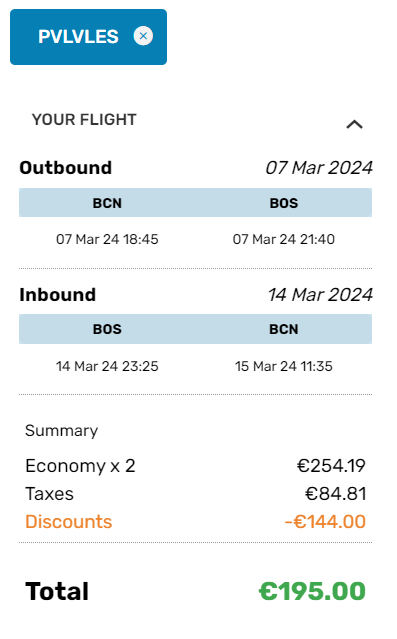The image size is (397, 639).
Task: Click the YOUR FLIGHT heading
Action: [84, 120]
